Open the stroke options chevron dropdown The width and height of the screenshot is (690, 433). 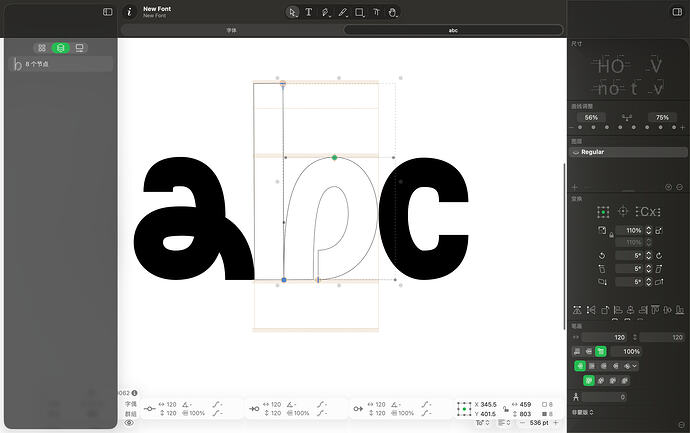[x=634, y=366]
